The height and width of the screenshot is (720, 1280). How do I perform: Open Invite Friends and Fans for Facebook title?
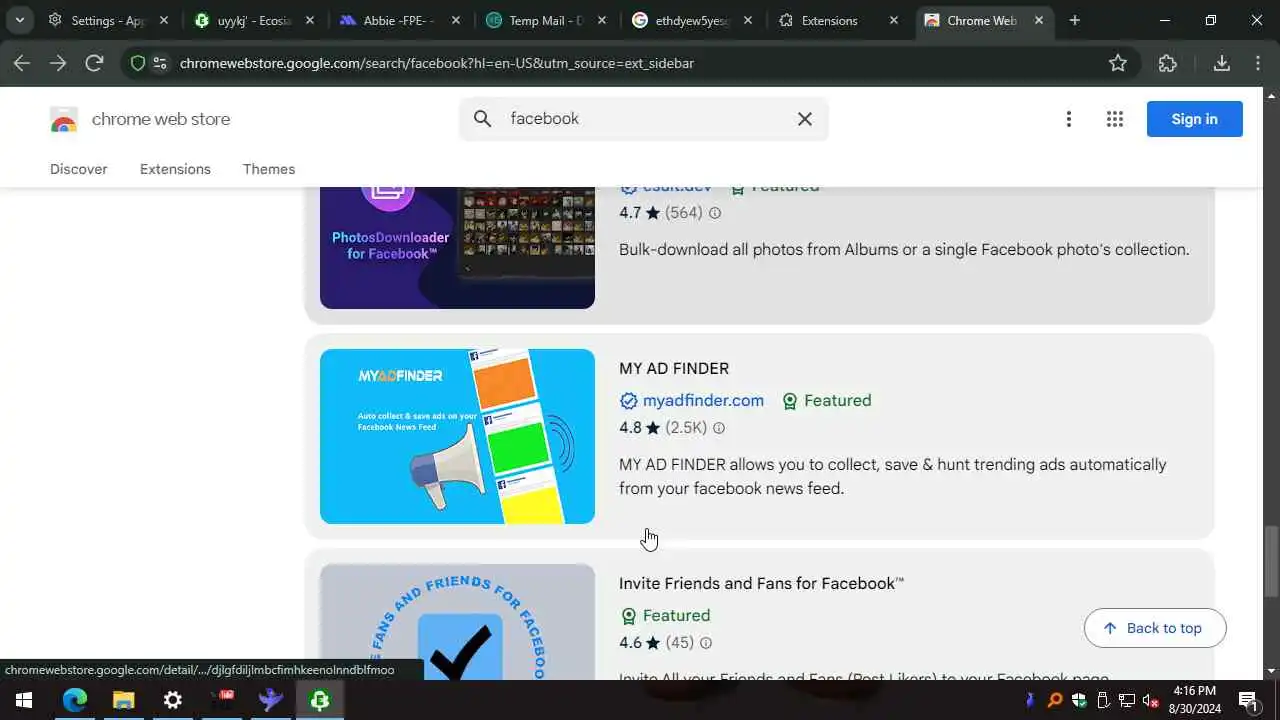click(x=761, y=584)
